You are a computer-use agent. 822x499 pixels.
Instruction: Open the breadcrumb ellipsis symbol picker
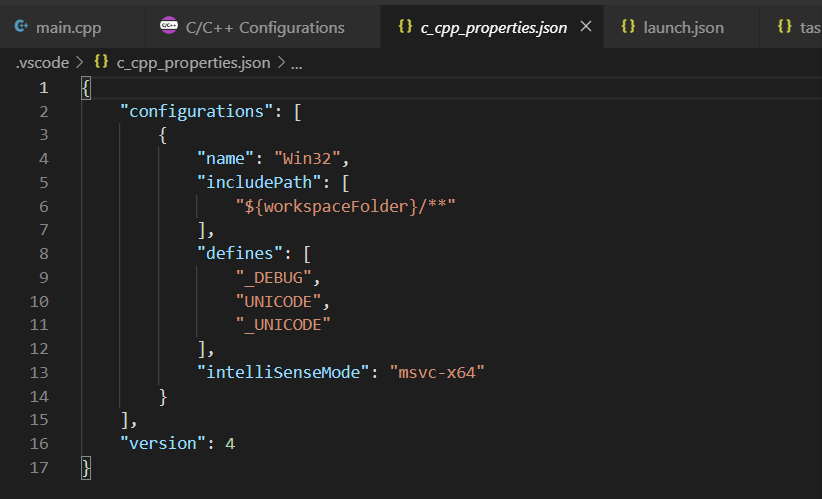[296, 64]
